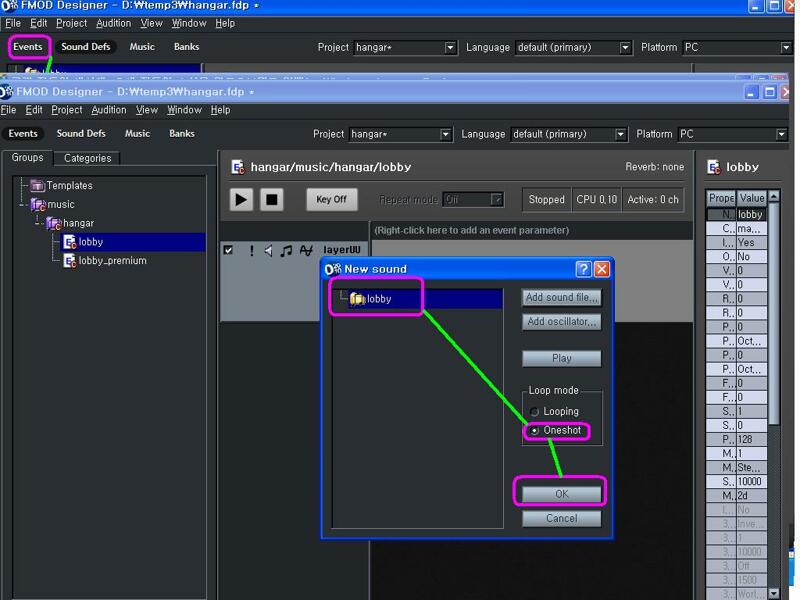The width and height of the screenshot is (800, 600).
Task: Collapse the hangar group tree node
Action: [x=38, y=223]
